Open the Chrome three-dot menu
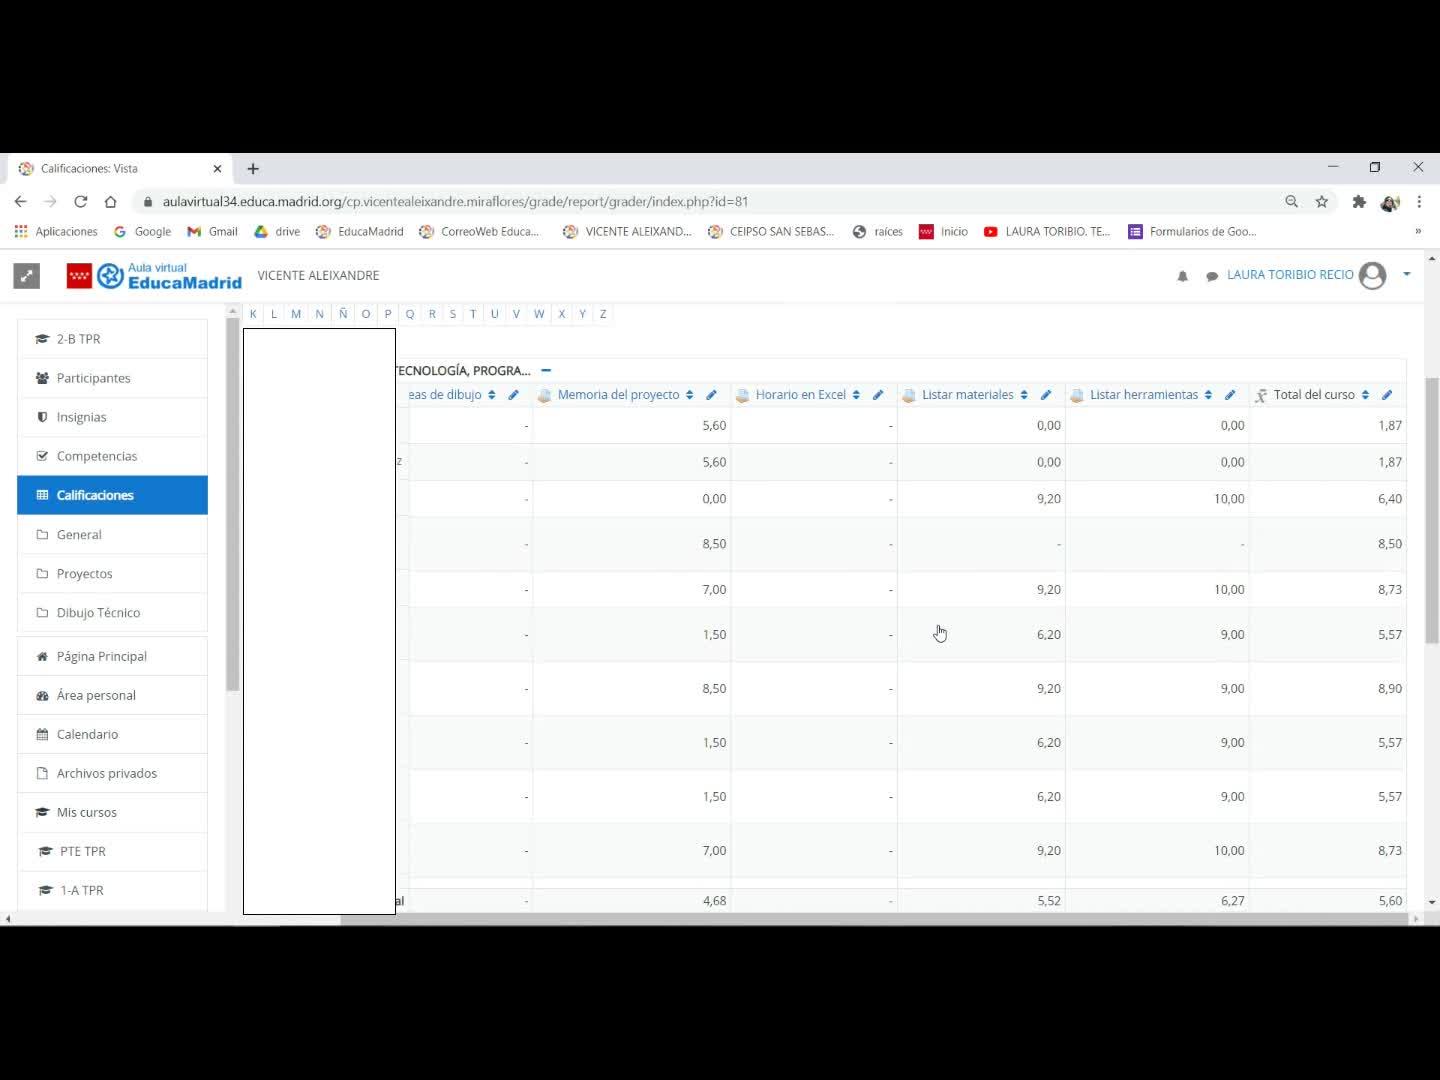 click(1419, 201)
